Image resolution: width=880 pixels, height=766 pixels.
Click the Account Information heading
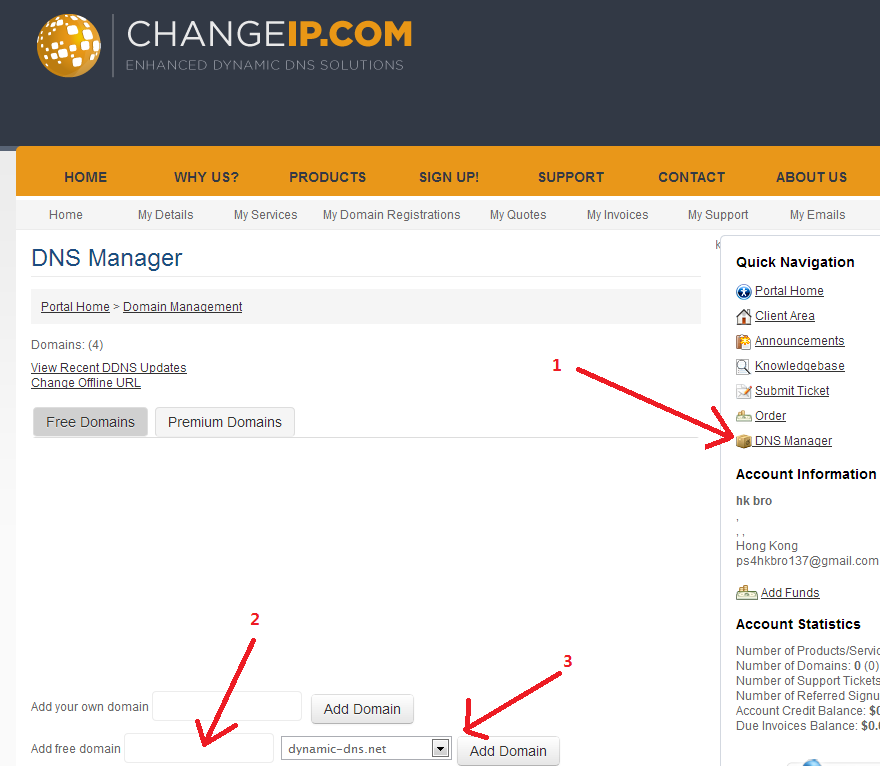coord(806,474)
